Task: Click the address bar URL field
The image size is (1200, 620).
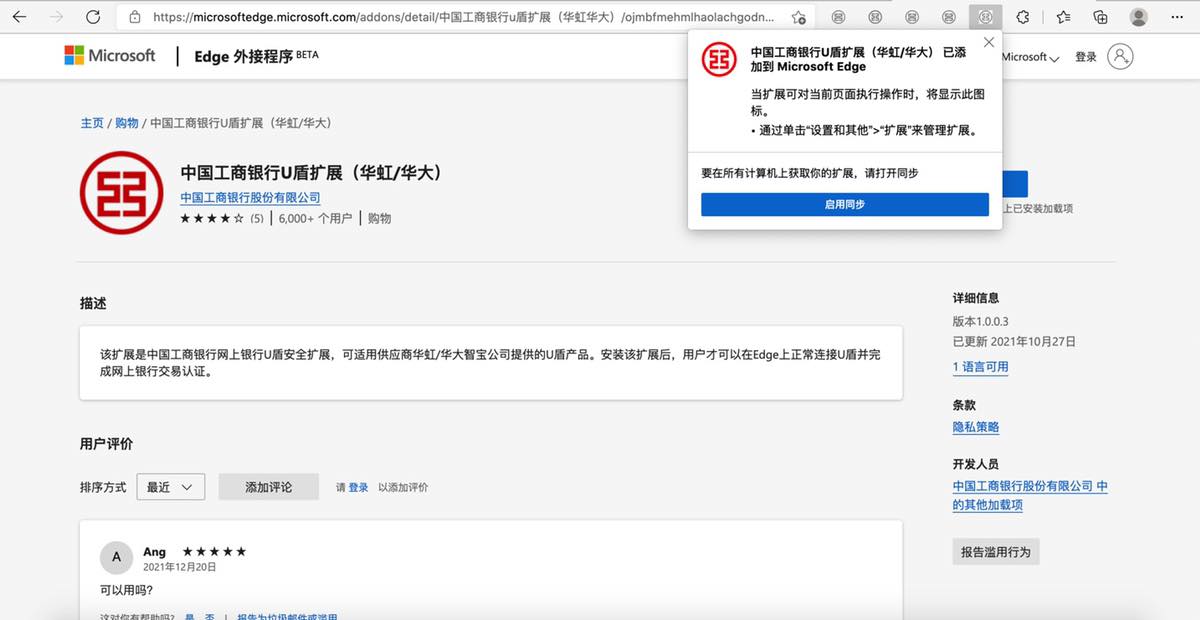Action: click(460, 17)
